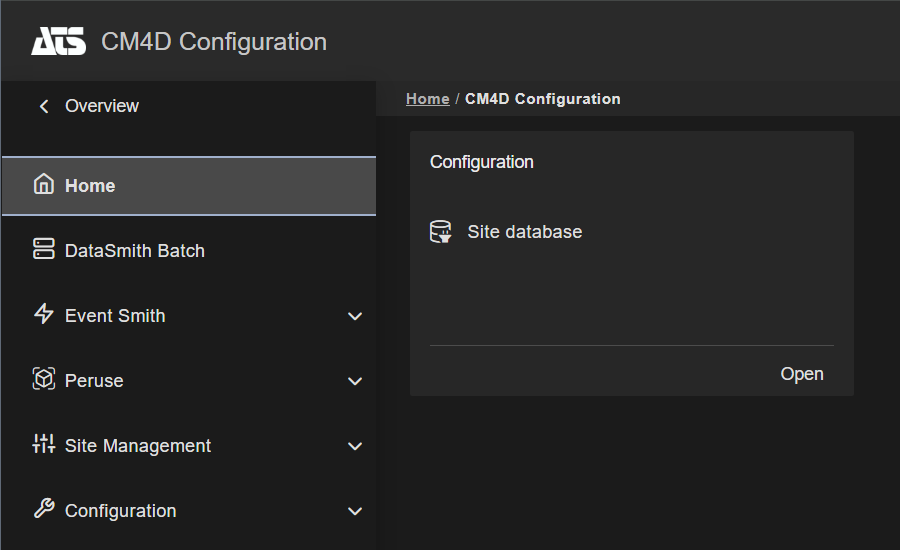
Task: Click the Site database icon in the card
Action: [440, 232]
